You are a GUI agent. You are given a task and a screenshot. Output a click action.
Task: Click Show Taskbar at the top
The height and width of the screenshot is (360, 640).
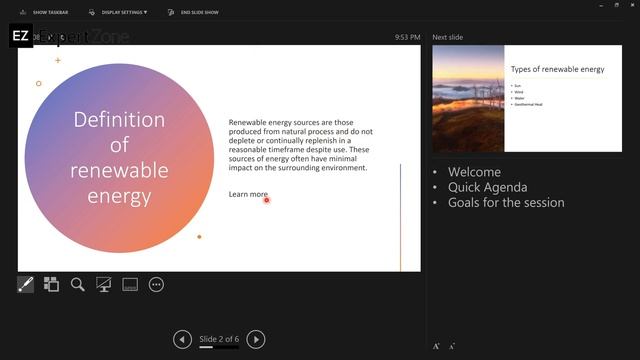tap(44, 12)
